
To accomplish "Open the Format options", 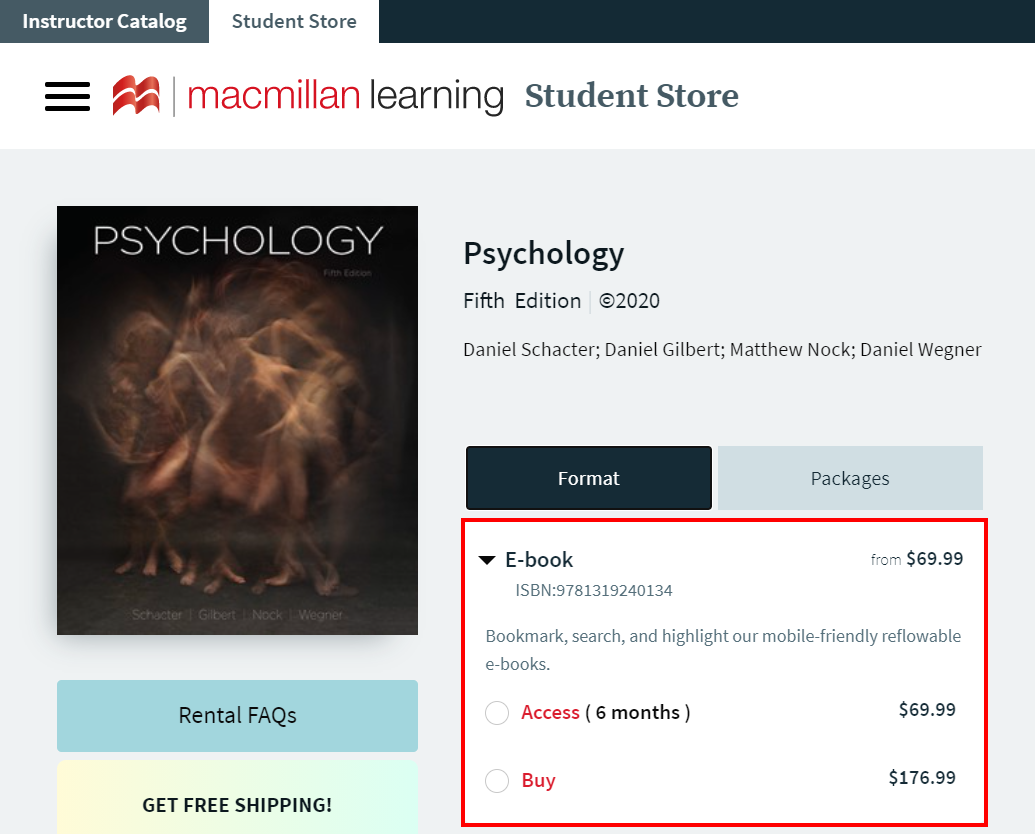I will tap(588, 478).
